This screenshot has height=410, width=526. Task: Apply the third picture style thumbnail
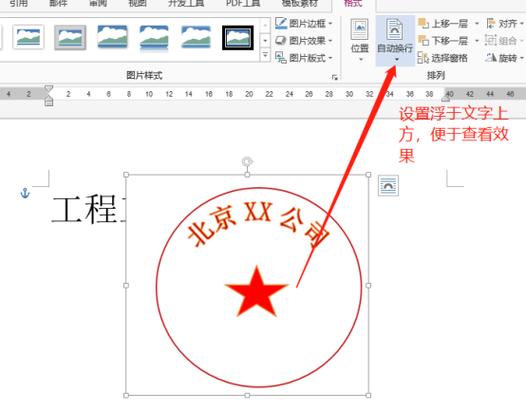112,36
